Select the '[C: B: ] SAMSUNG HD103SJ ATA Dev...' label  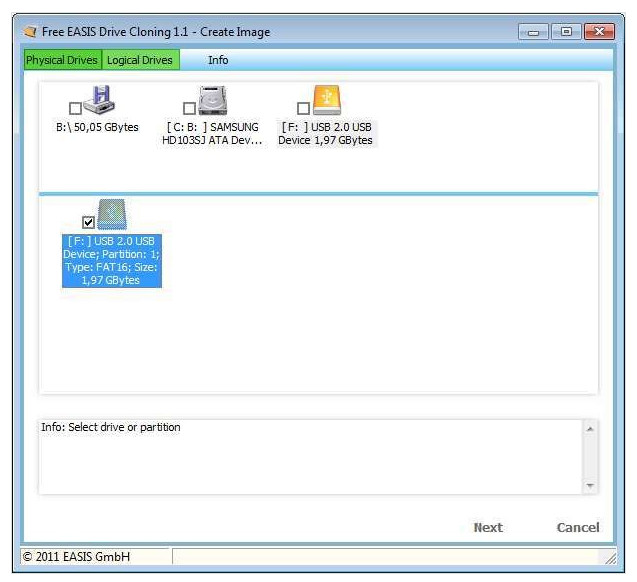pos(212,134)
